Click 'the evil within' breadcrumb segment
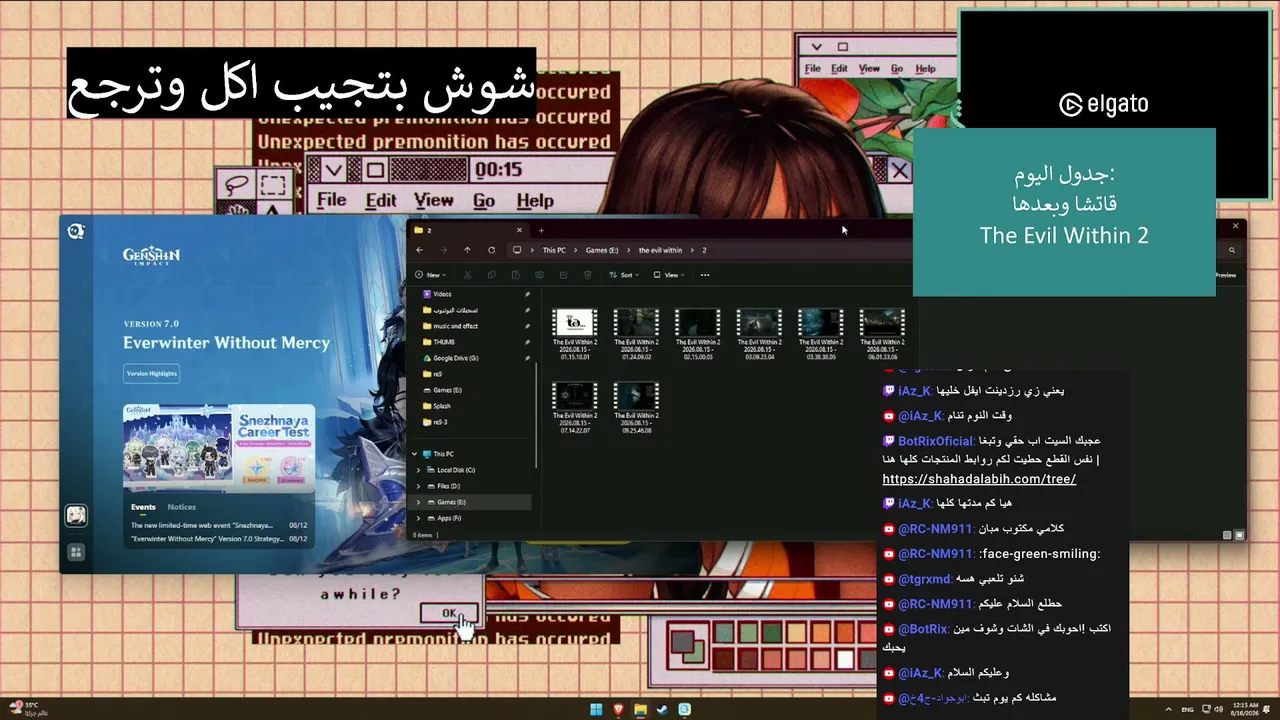1280x720 pixels. coord(660,250)
